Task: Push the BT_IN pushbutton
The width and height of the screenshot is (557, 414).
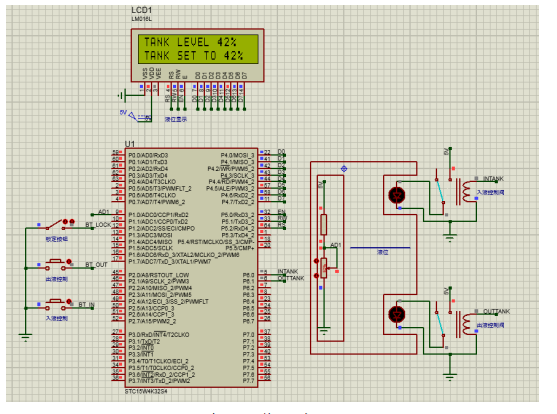Action: [x=55, y=305]
